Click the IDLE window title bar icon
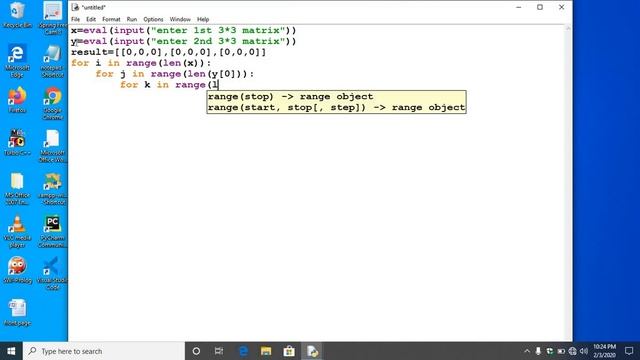The image size is (640, 360). coord(75,7)
